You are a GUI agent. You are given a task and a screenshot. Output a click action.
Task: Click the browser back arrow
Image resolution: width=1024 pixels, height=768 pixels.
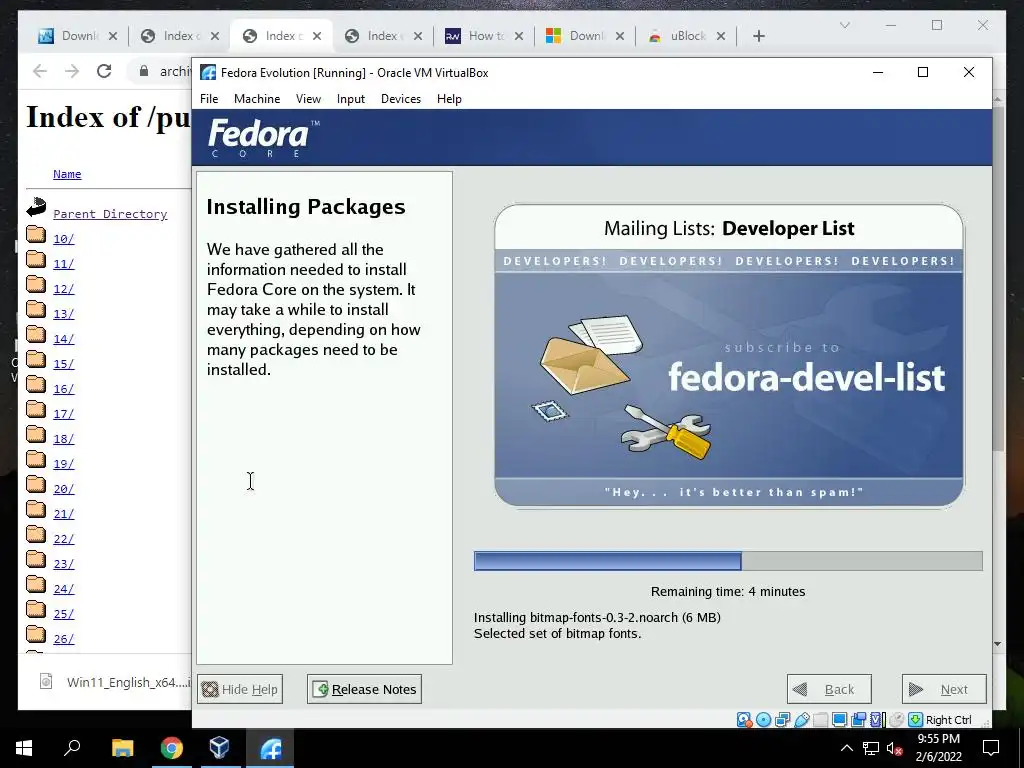click(40, 71)
